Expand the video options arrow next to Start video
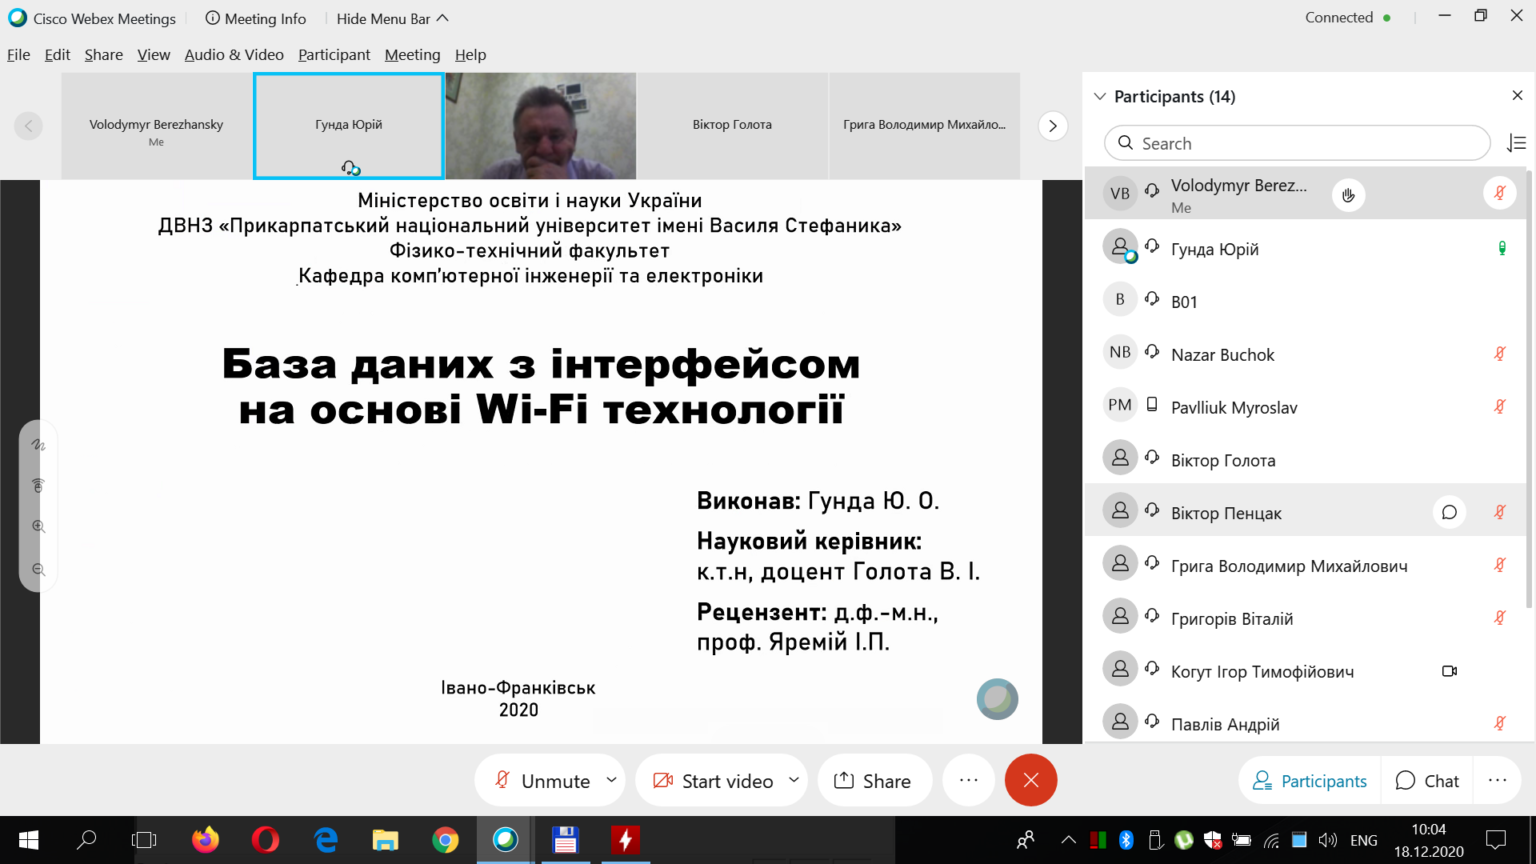Screen dimensions: 1536x864 coord(794,780)
